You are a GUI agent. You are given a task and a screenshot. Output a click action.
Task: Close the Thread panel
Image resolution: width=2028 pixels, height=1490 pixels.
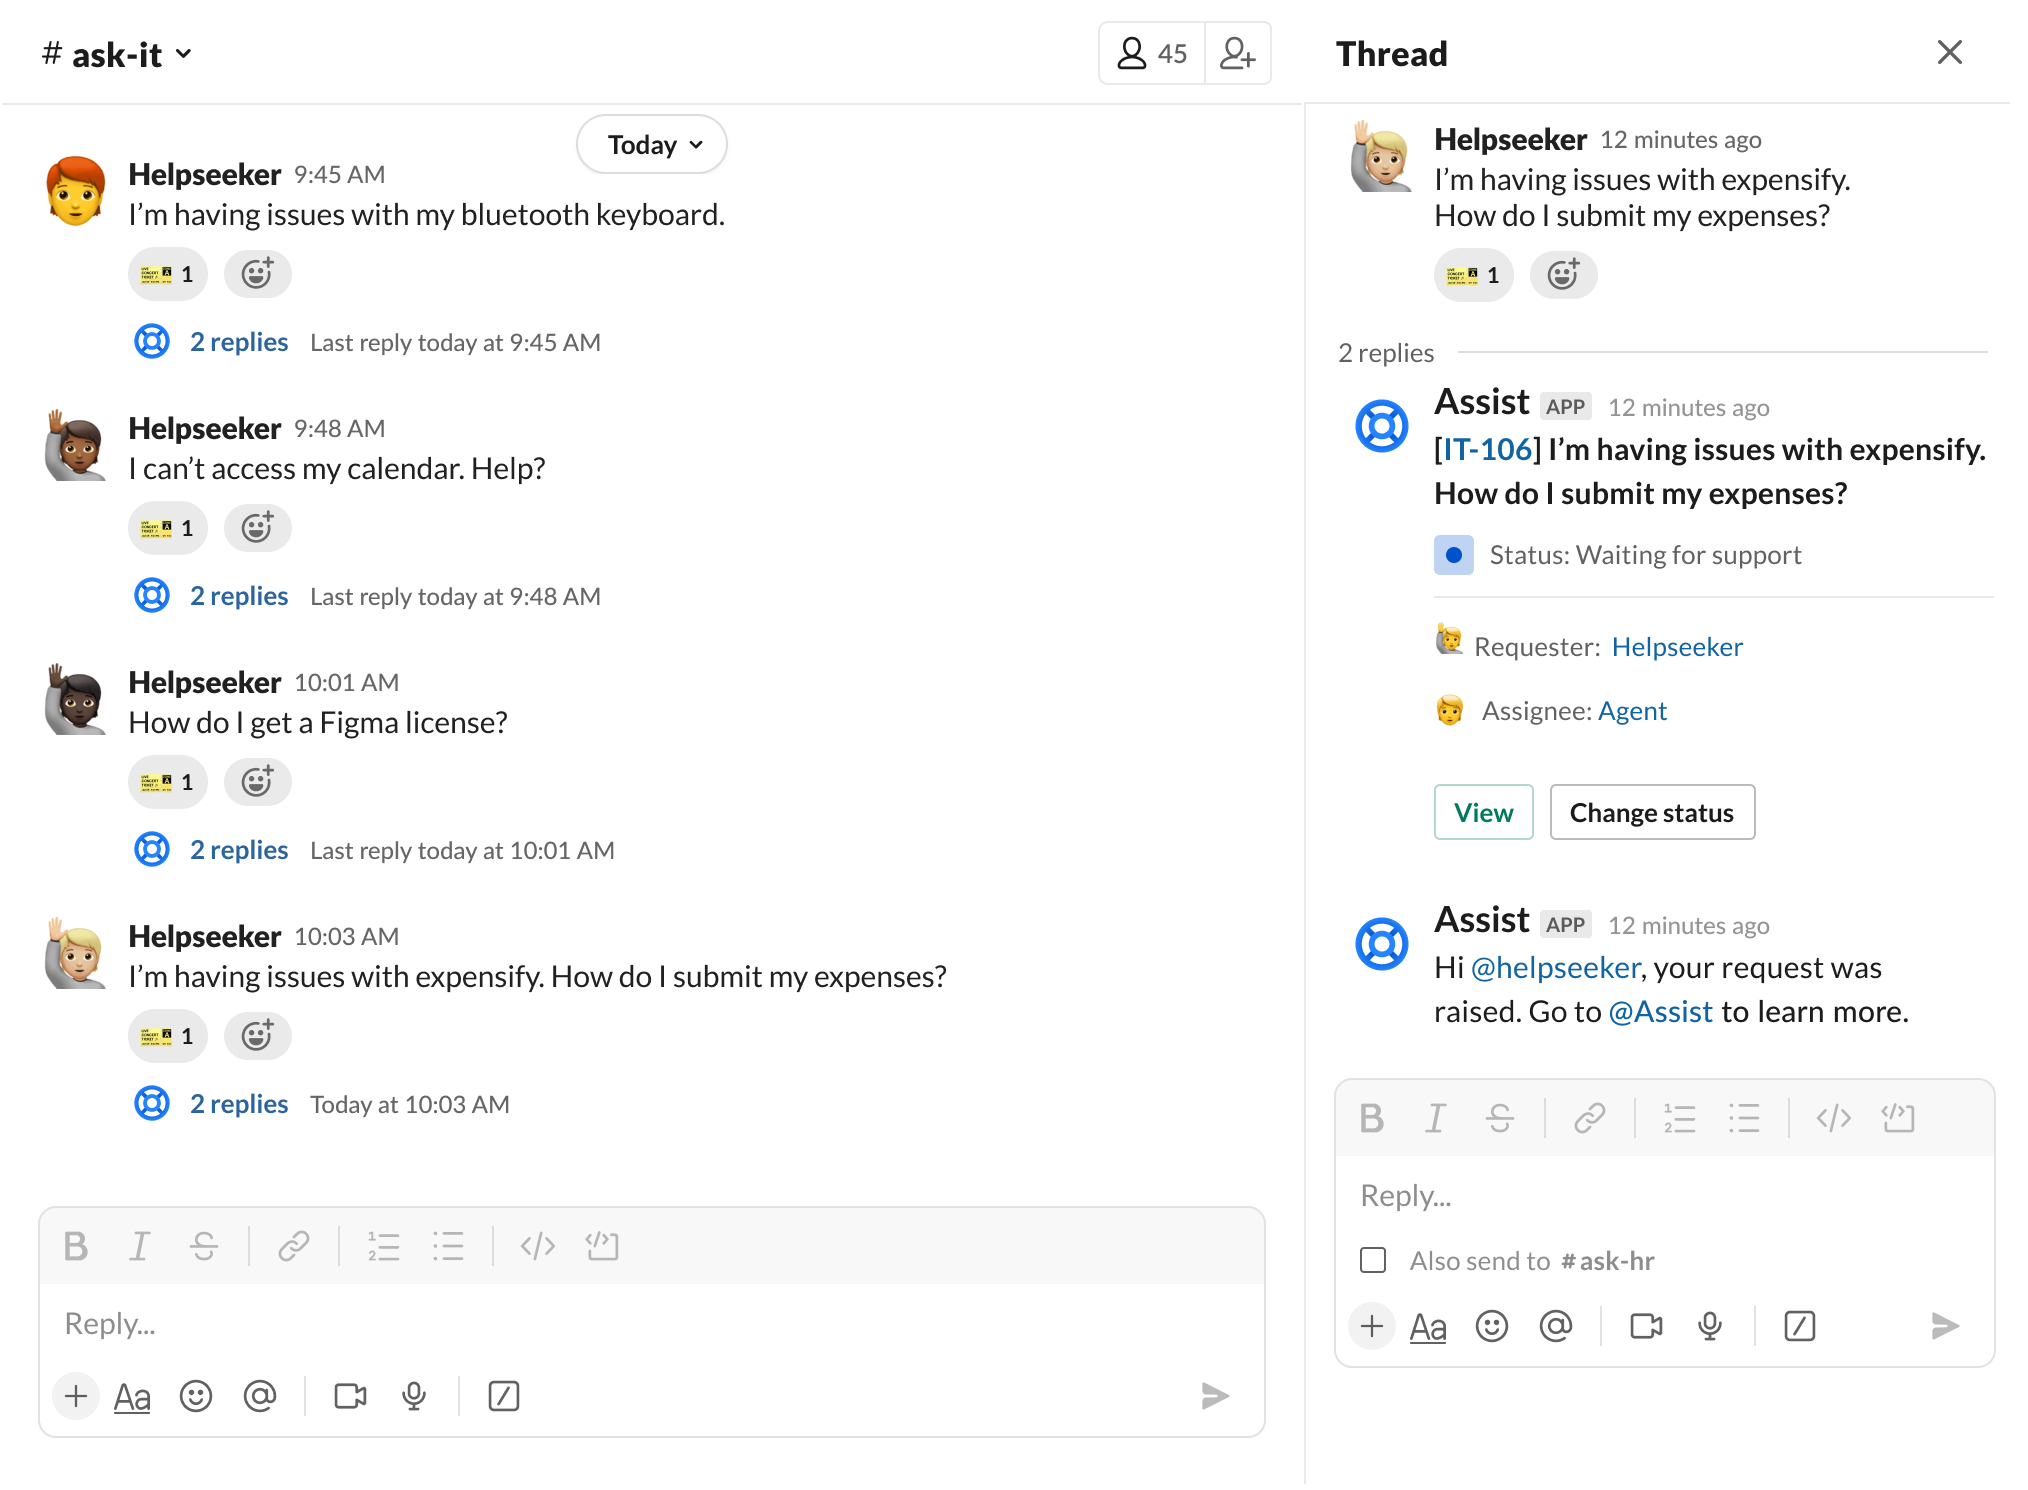tap(1949, 52)
